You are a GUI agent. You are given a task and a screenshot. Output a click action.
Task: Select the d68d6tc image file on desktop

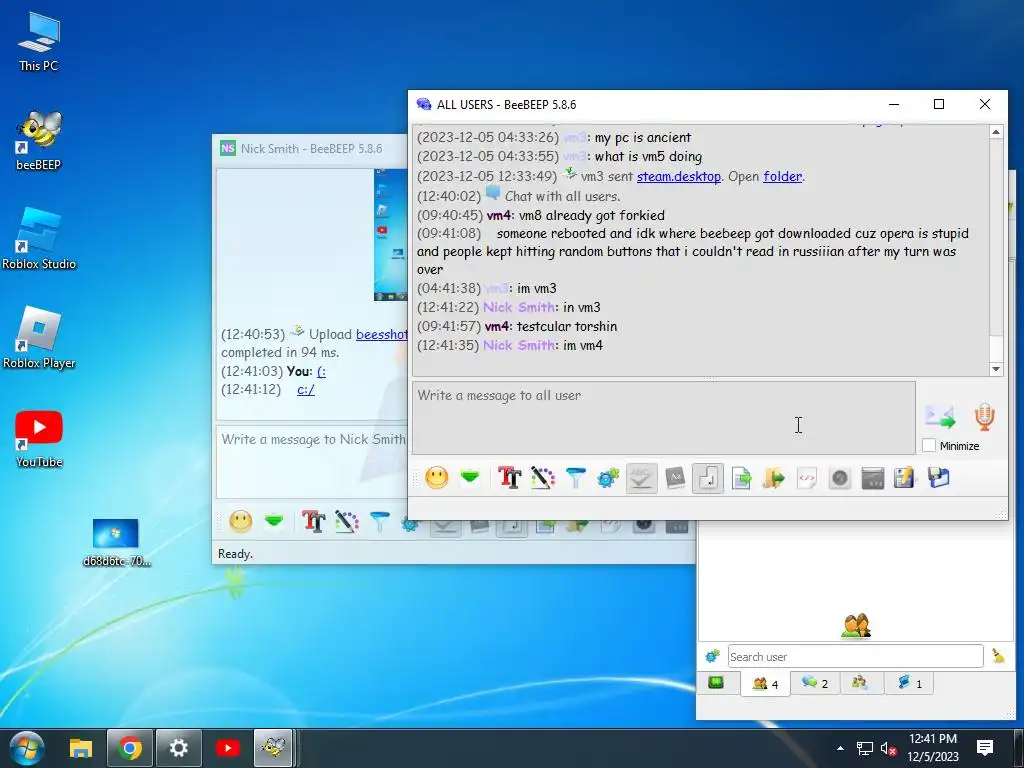(x=116, y=542)
